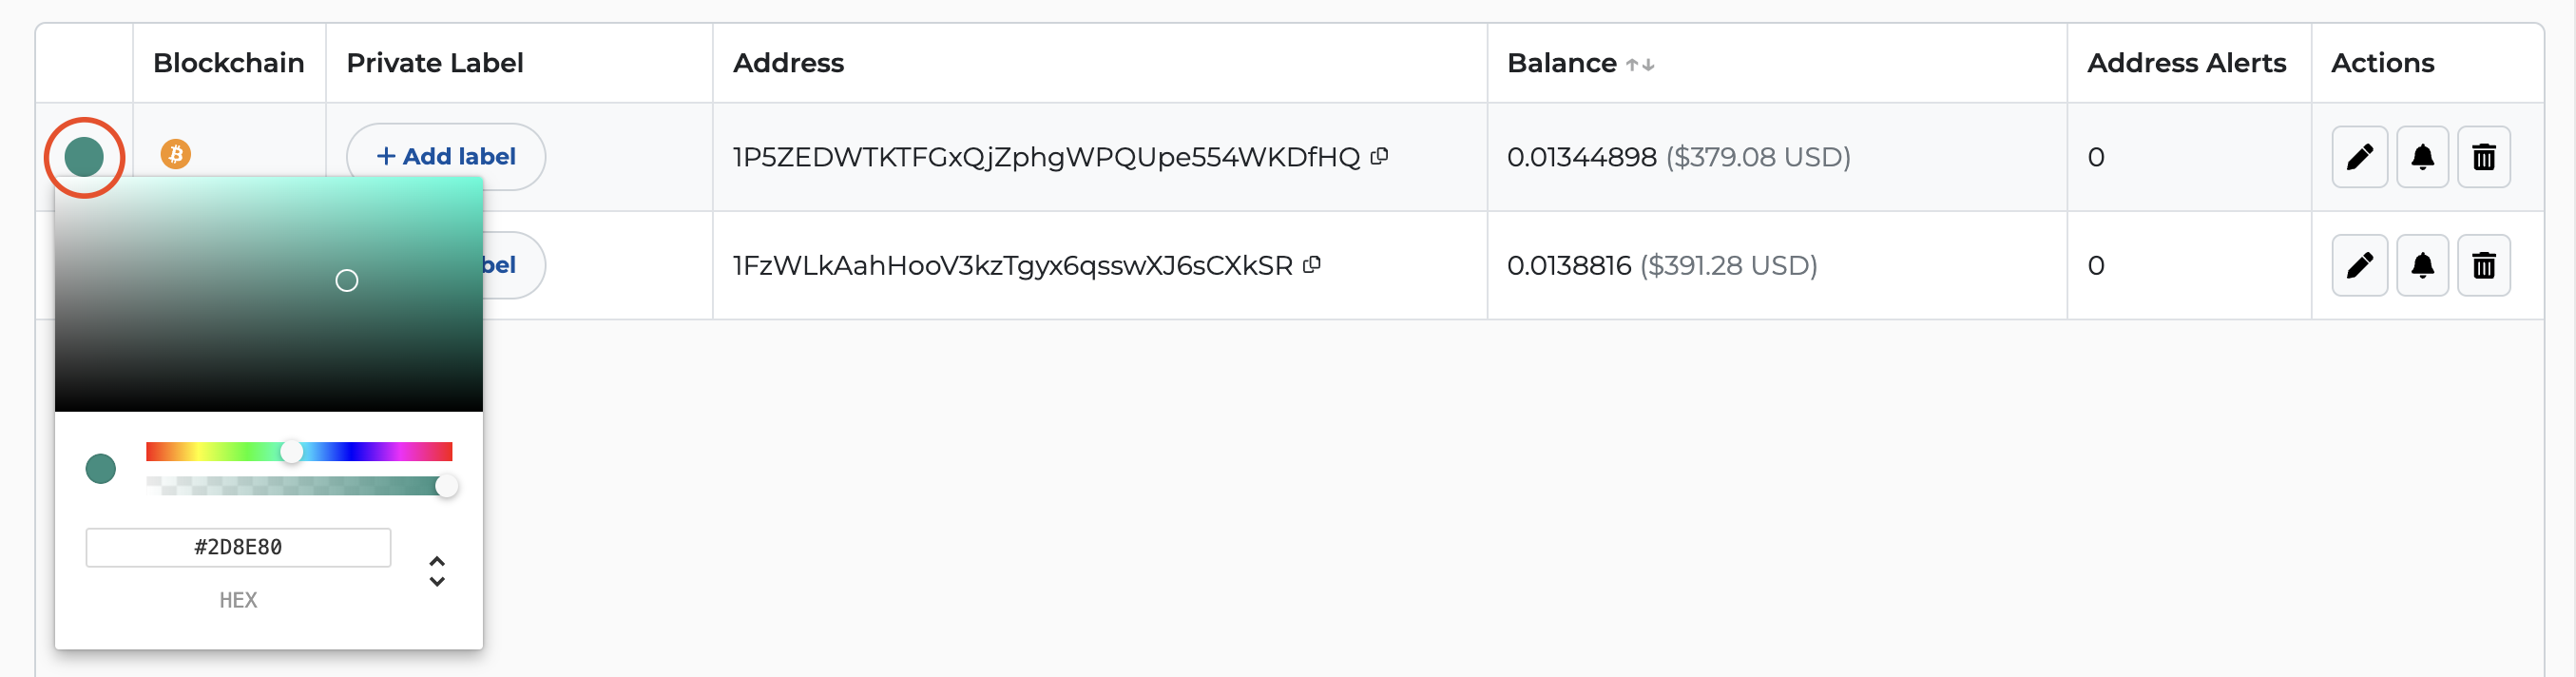This screenshot has width=2576, height=677.
Task: Sort the table by Balance
Action: (x=1640, y=64)
